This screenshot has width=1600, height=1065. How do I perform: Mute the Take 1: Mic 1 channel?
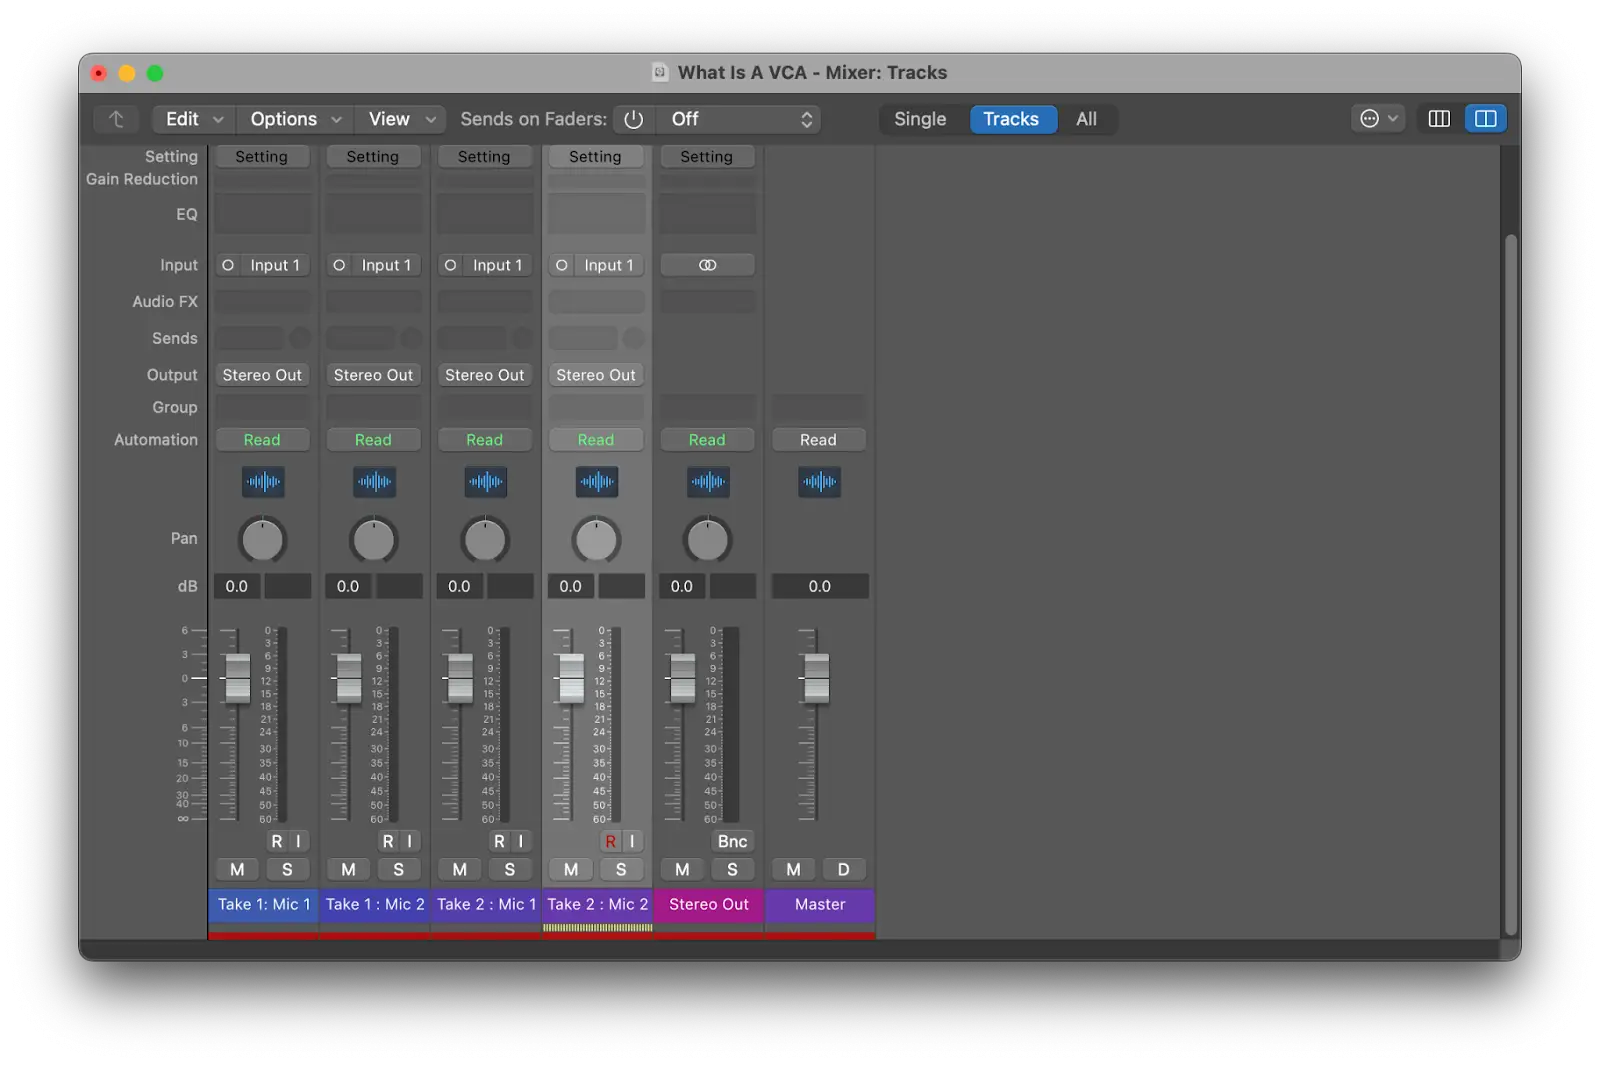click(237, 869)
